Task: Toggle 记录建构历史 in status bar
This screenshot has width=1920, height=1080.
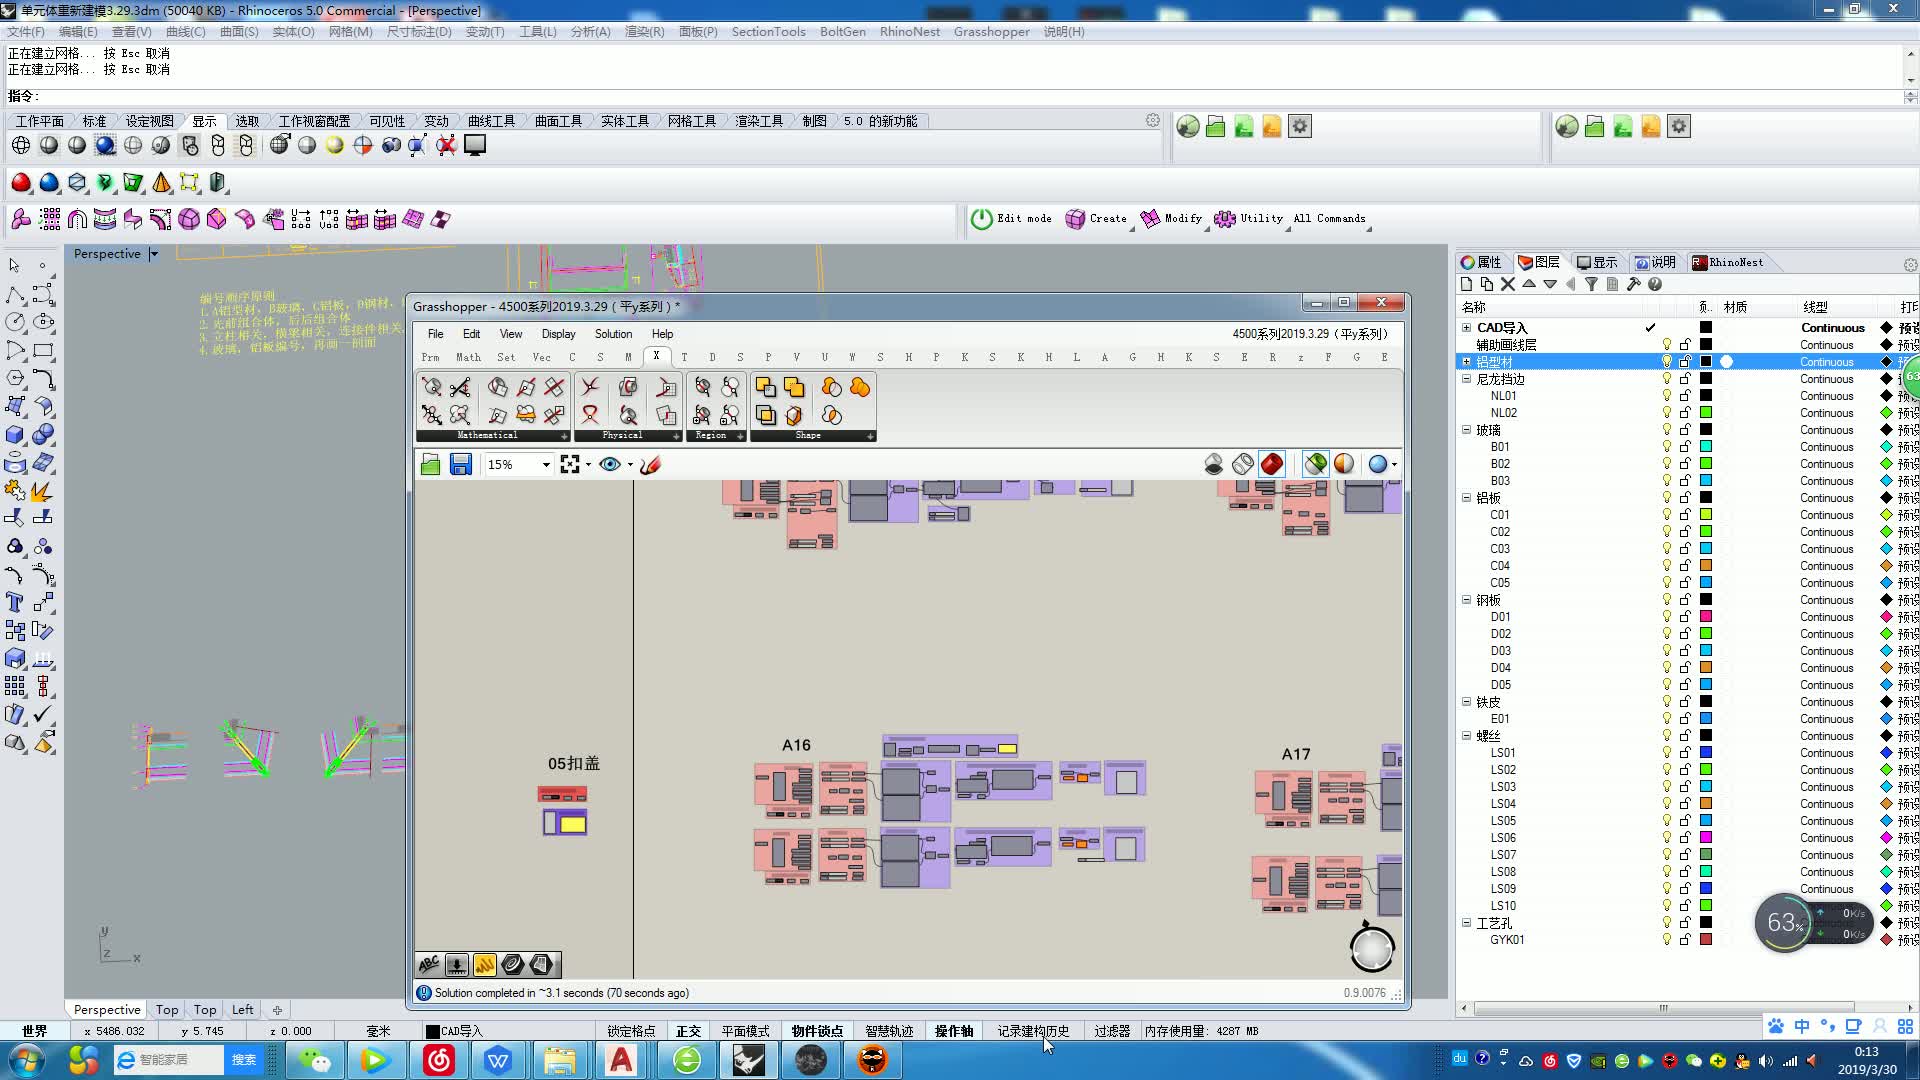Action: point(1033,1031)
